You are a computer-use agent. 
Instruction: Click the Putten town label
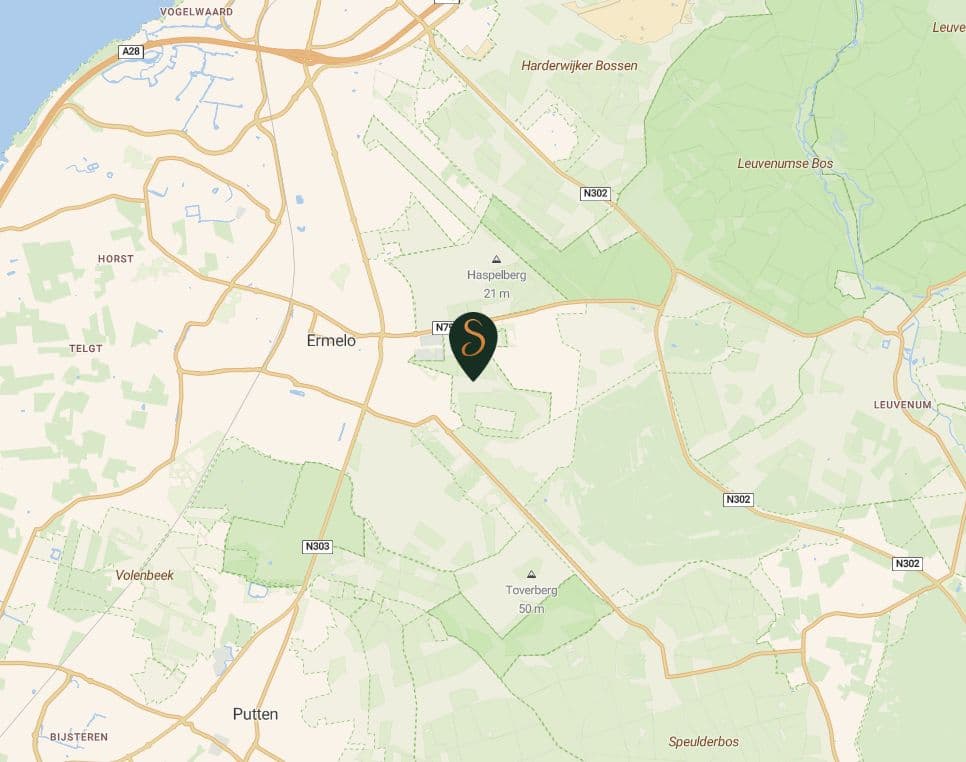pyautogui.click(x=255, y=715)
